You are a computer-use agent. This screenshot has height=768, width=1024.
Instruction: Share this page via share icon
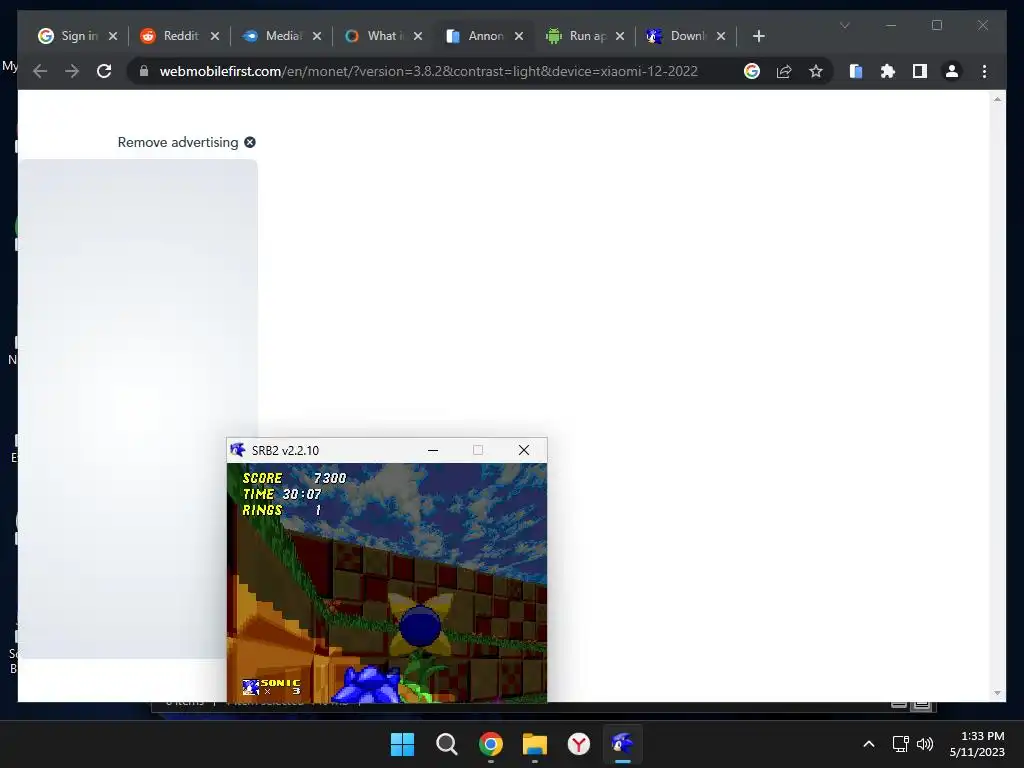coord(784,71)
